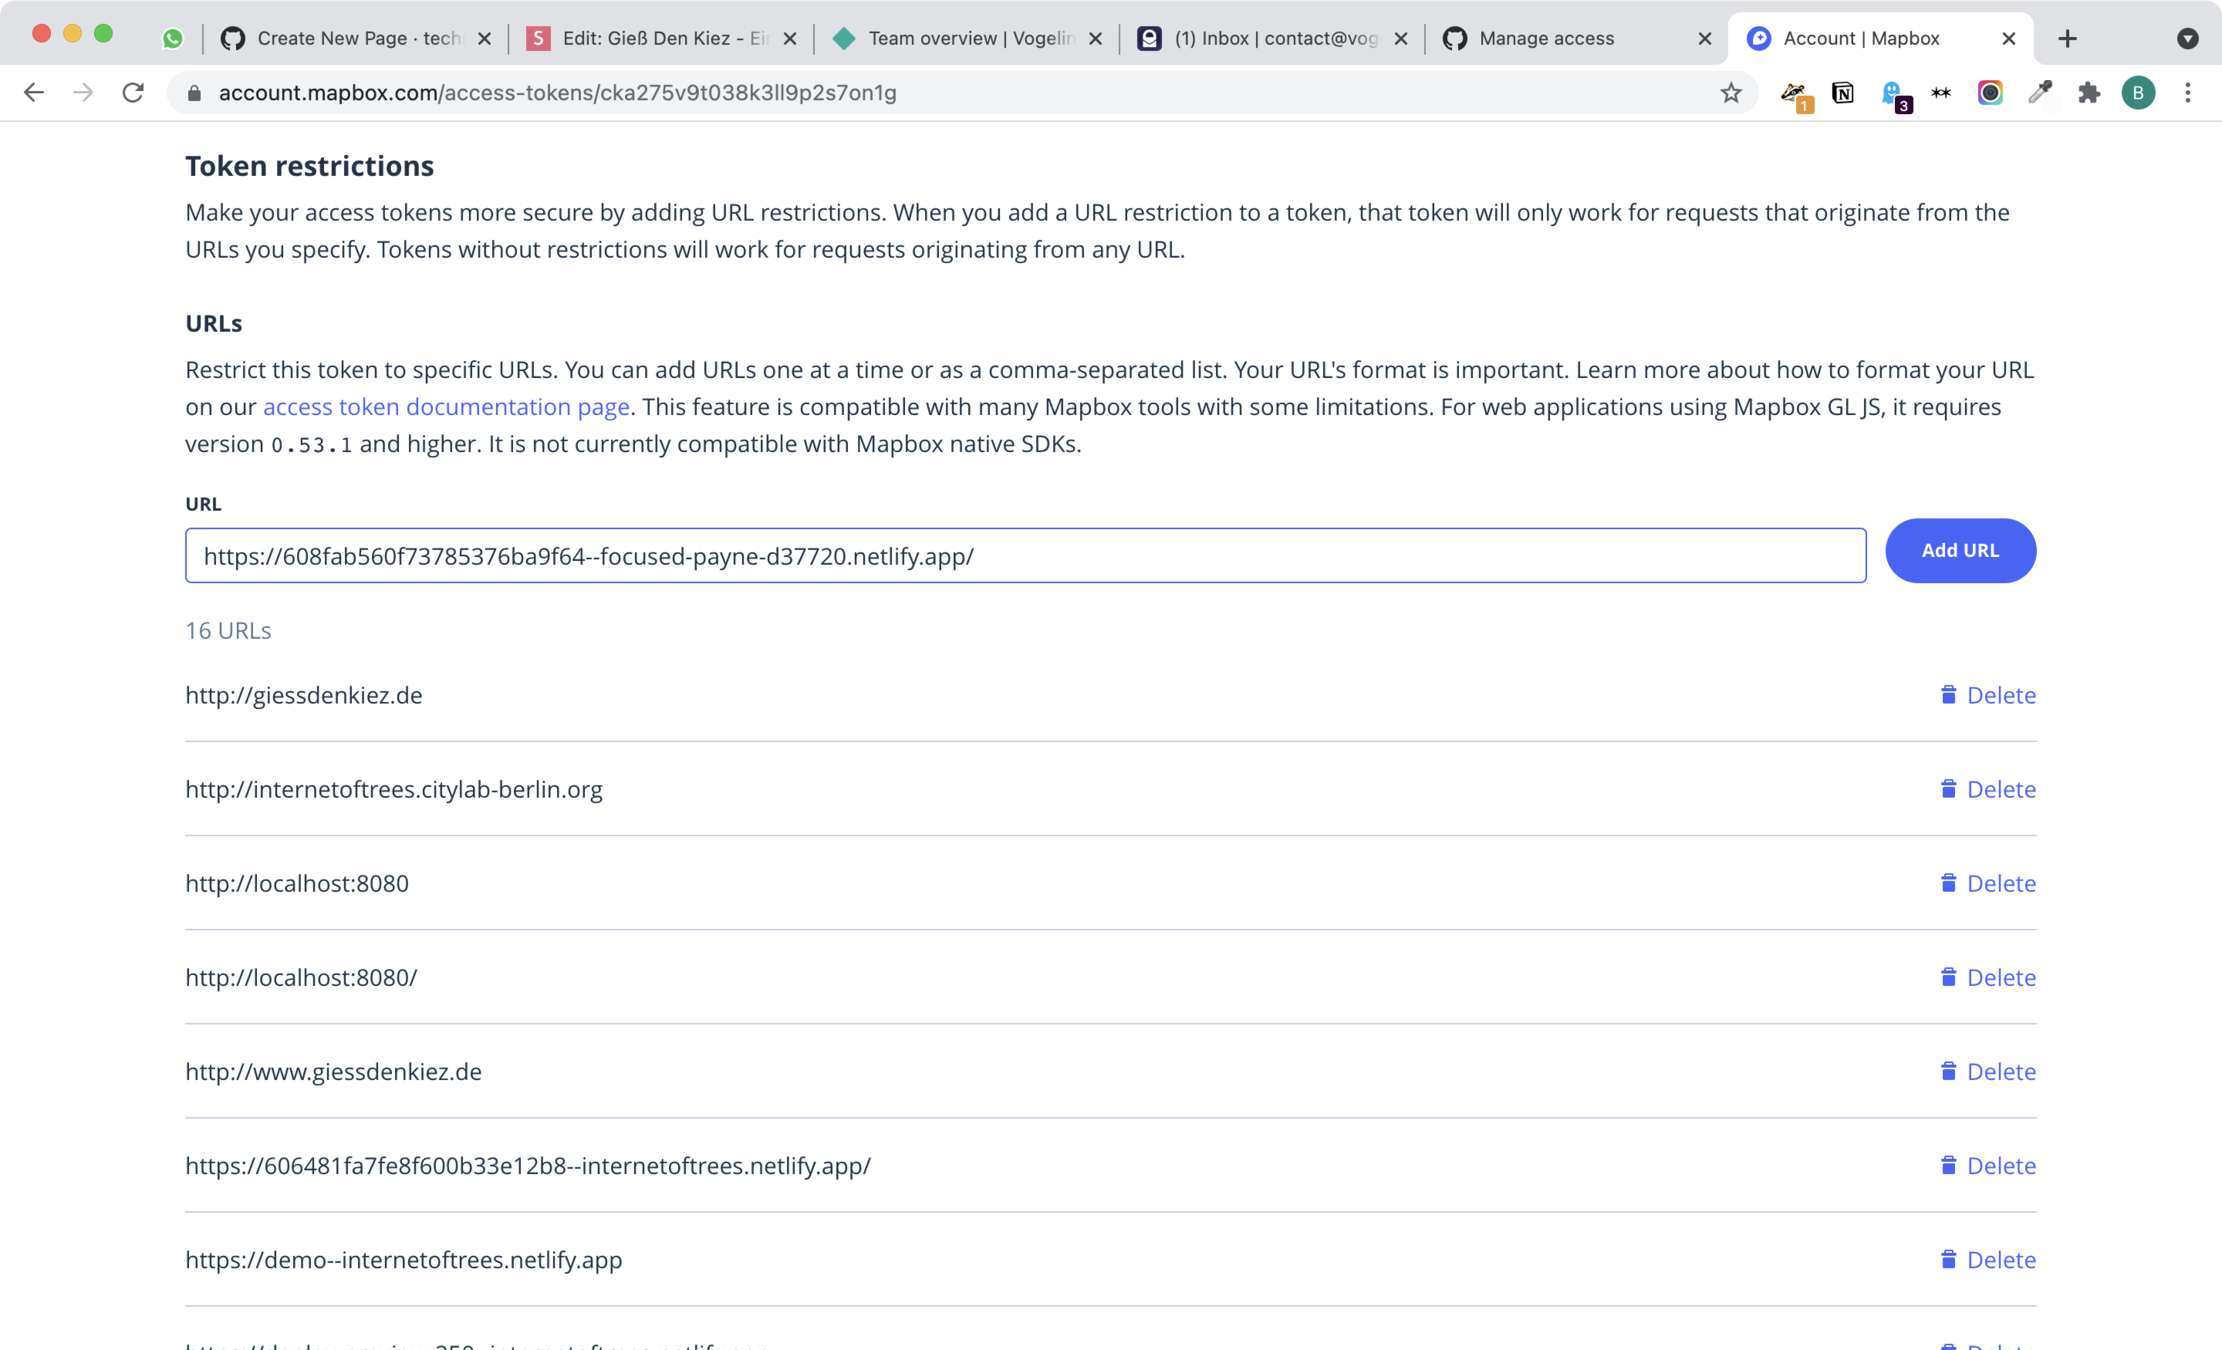Open the tab search dropdown arrow
This screenshot has height=1350, width=2222.
click(2187, 38)
